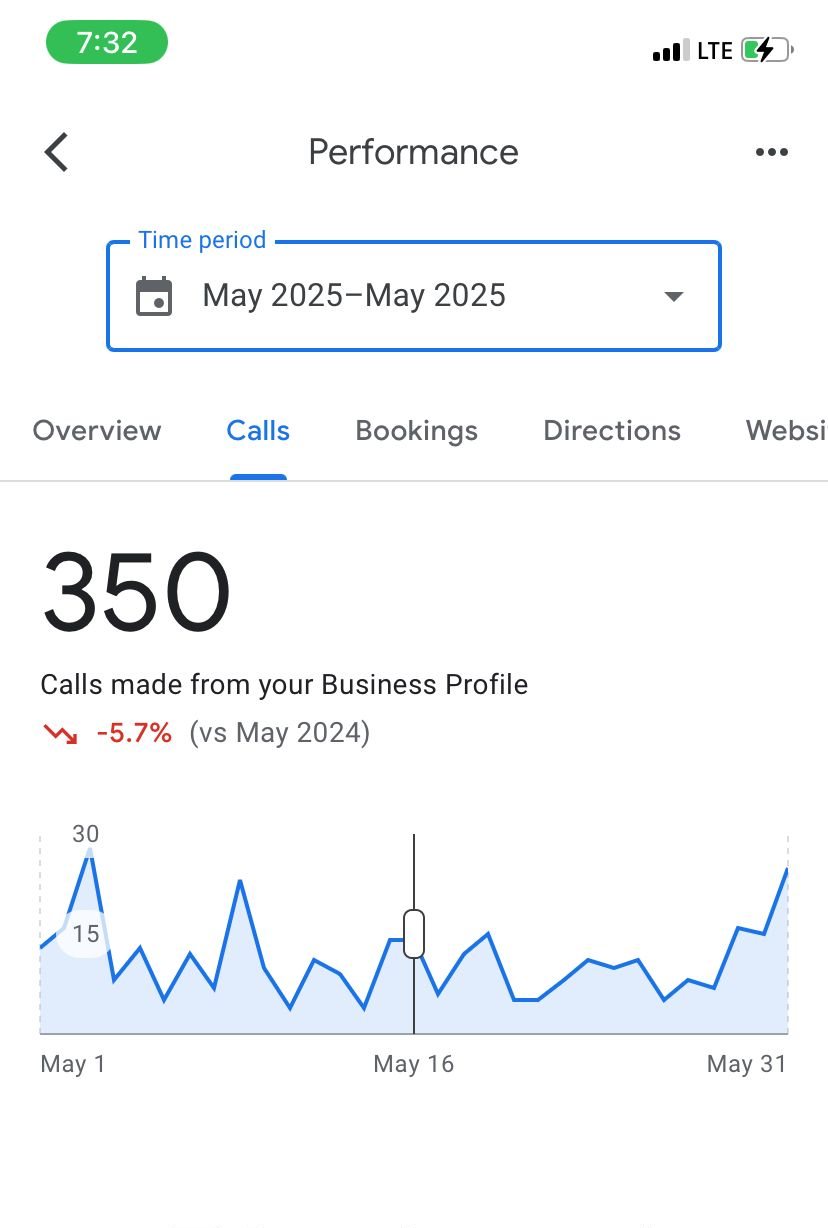
Task: Tap the green 7:32 time pill
Action: tap(107, 43)
